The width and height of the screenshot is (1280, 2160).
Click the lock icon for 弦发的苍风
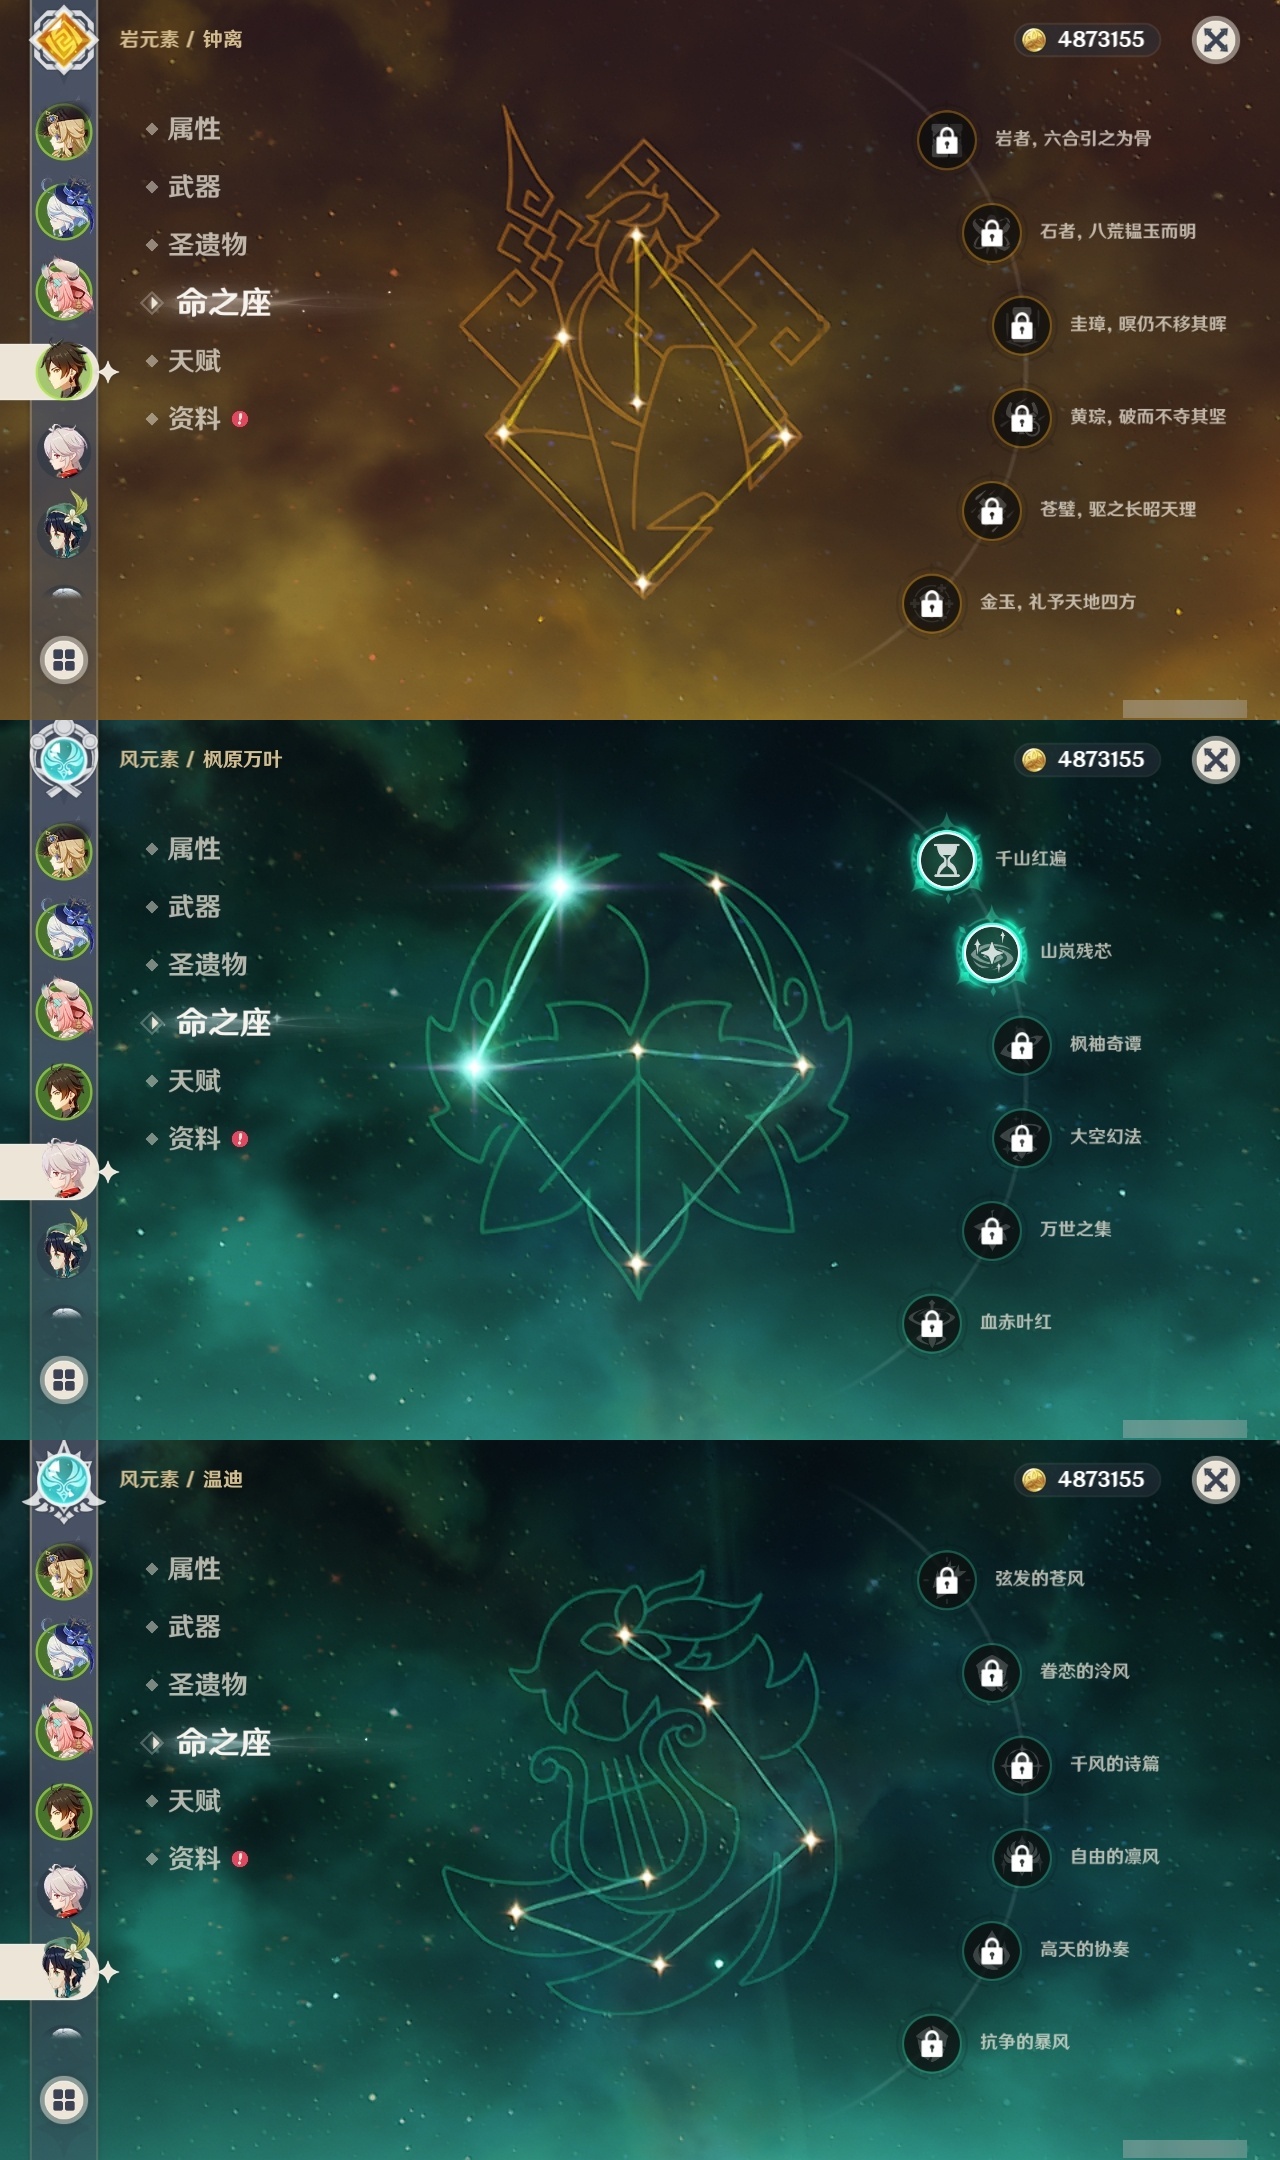[946, 1580]
